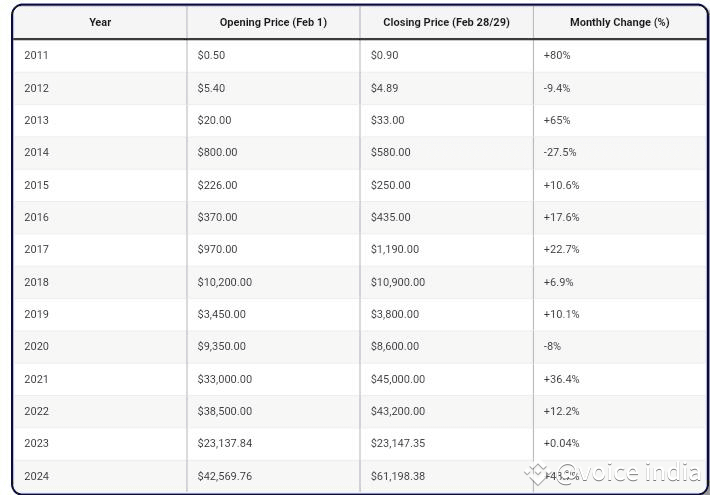Select the "Opening Price (Feb 1)" column header
The height and width of the screenshot is (495, 710).
tap(273, 22)
